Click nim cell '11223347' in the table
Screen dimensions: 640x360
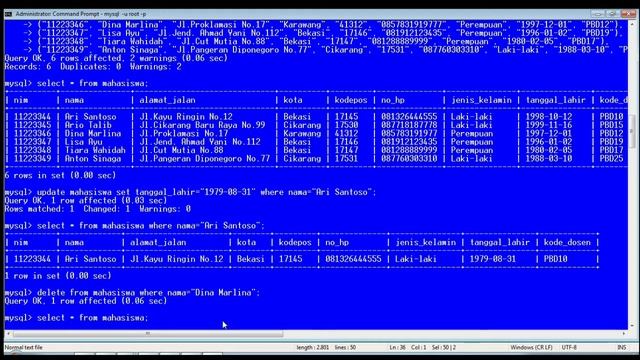[32, 142]
